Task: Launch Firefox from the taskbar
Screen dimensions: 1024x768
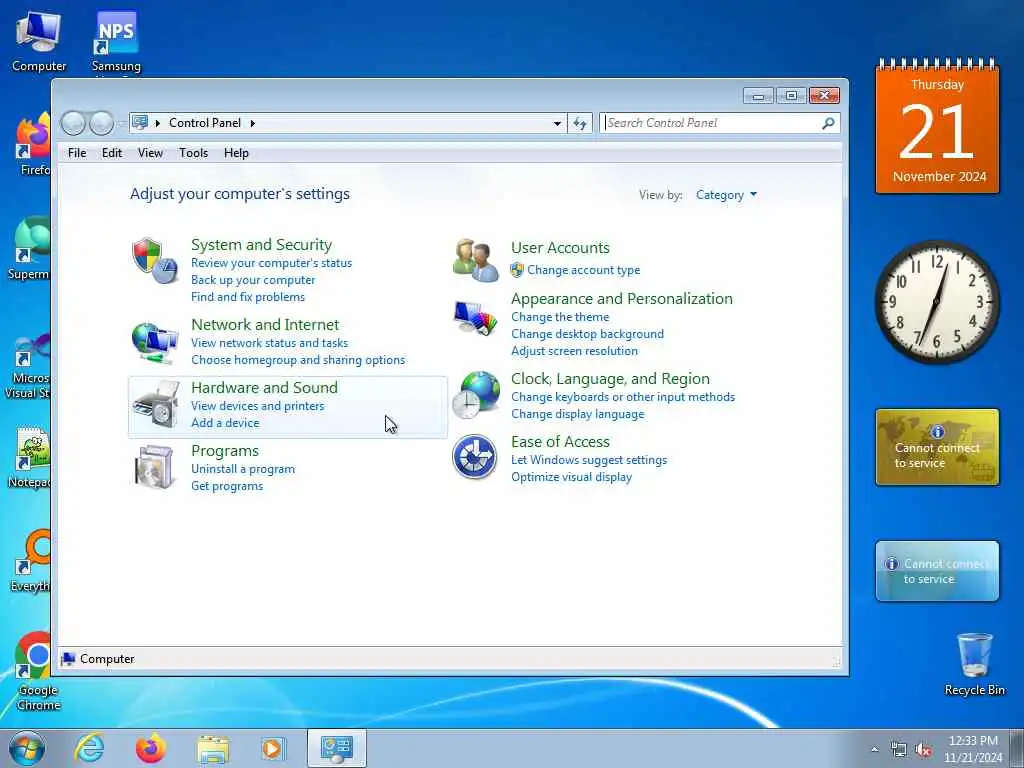Action: pyautogui.click(x=151, y=748)
